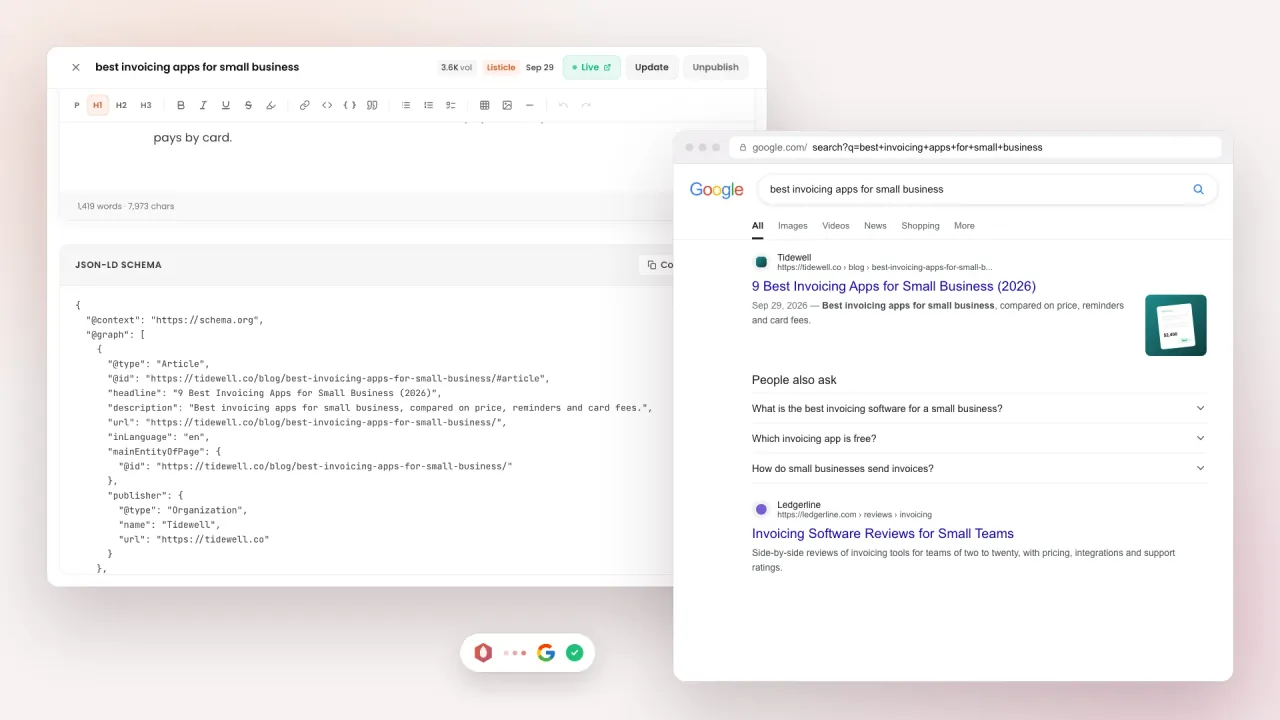Click the Tidewell result thumbnail image
1280x720 pixels.
pyautogui.click(x=1176, y=325)
